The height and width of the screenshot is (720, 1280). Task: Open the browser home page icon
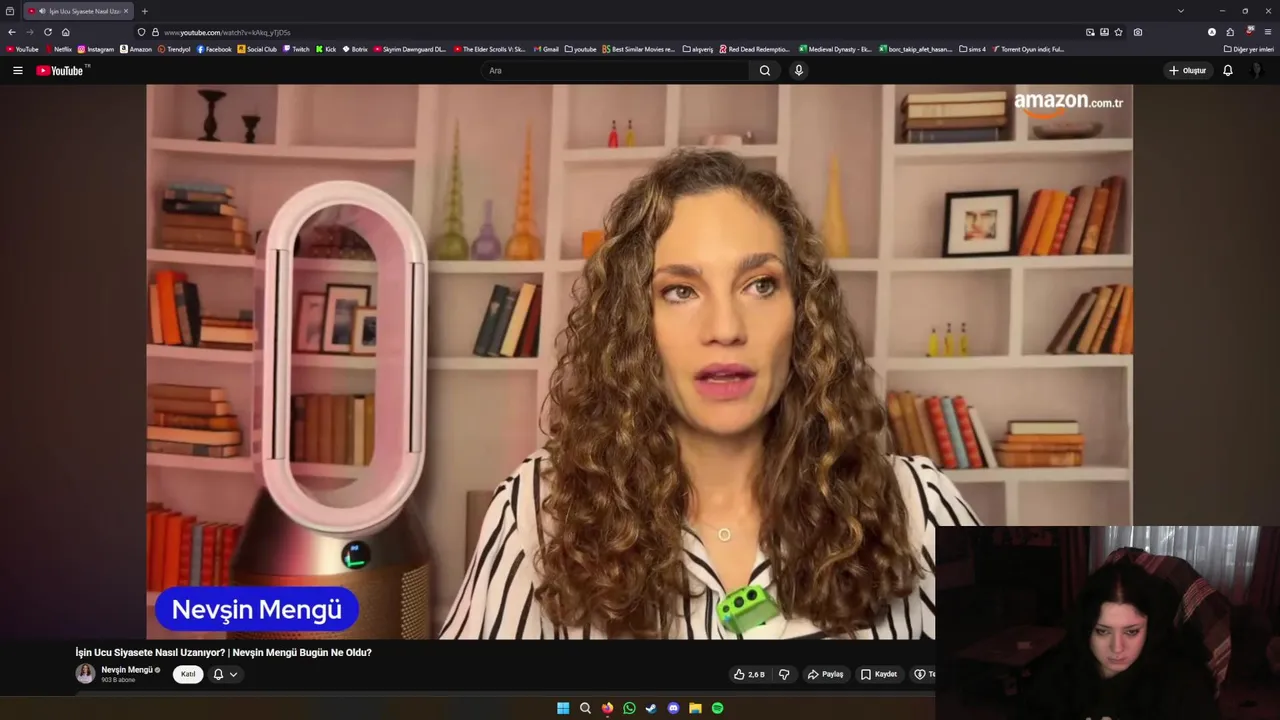(66, 32)
